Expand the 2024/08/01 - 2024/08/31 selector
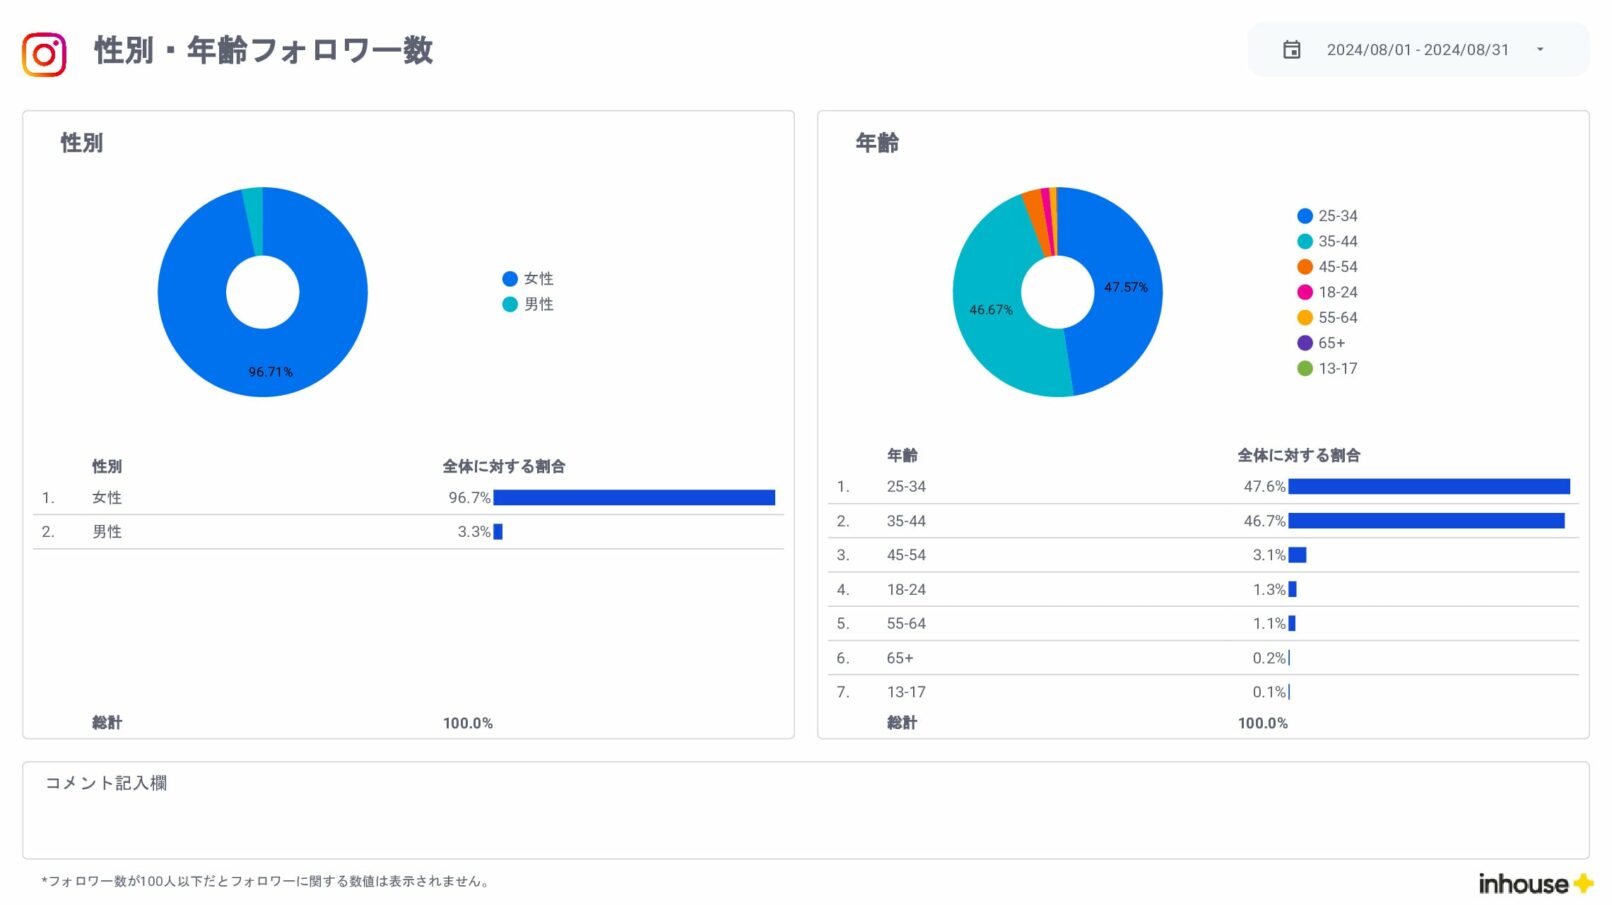 (1420, 49)
